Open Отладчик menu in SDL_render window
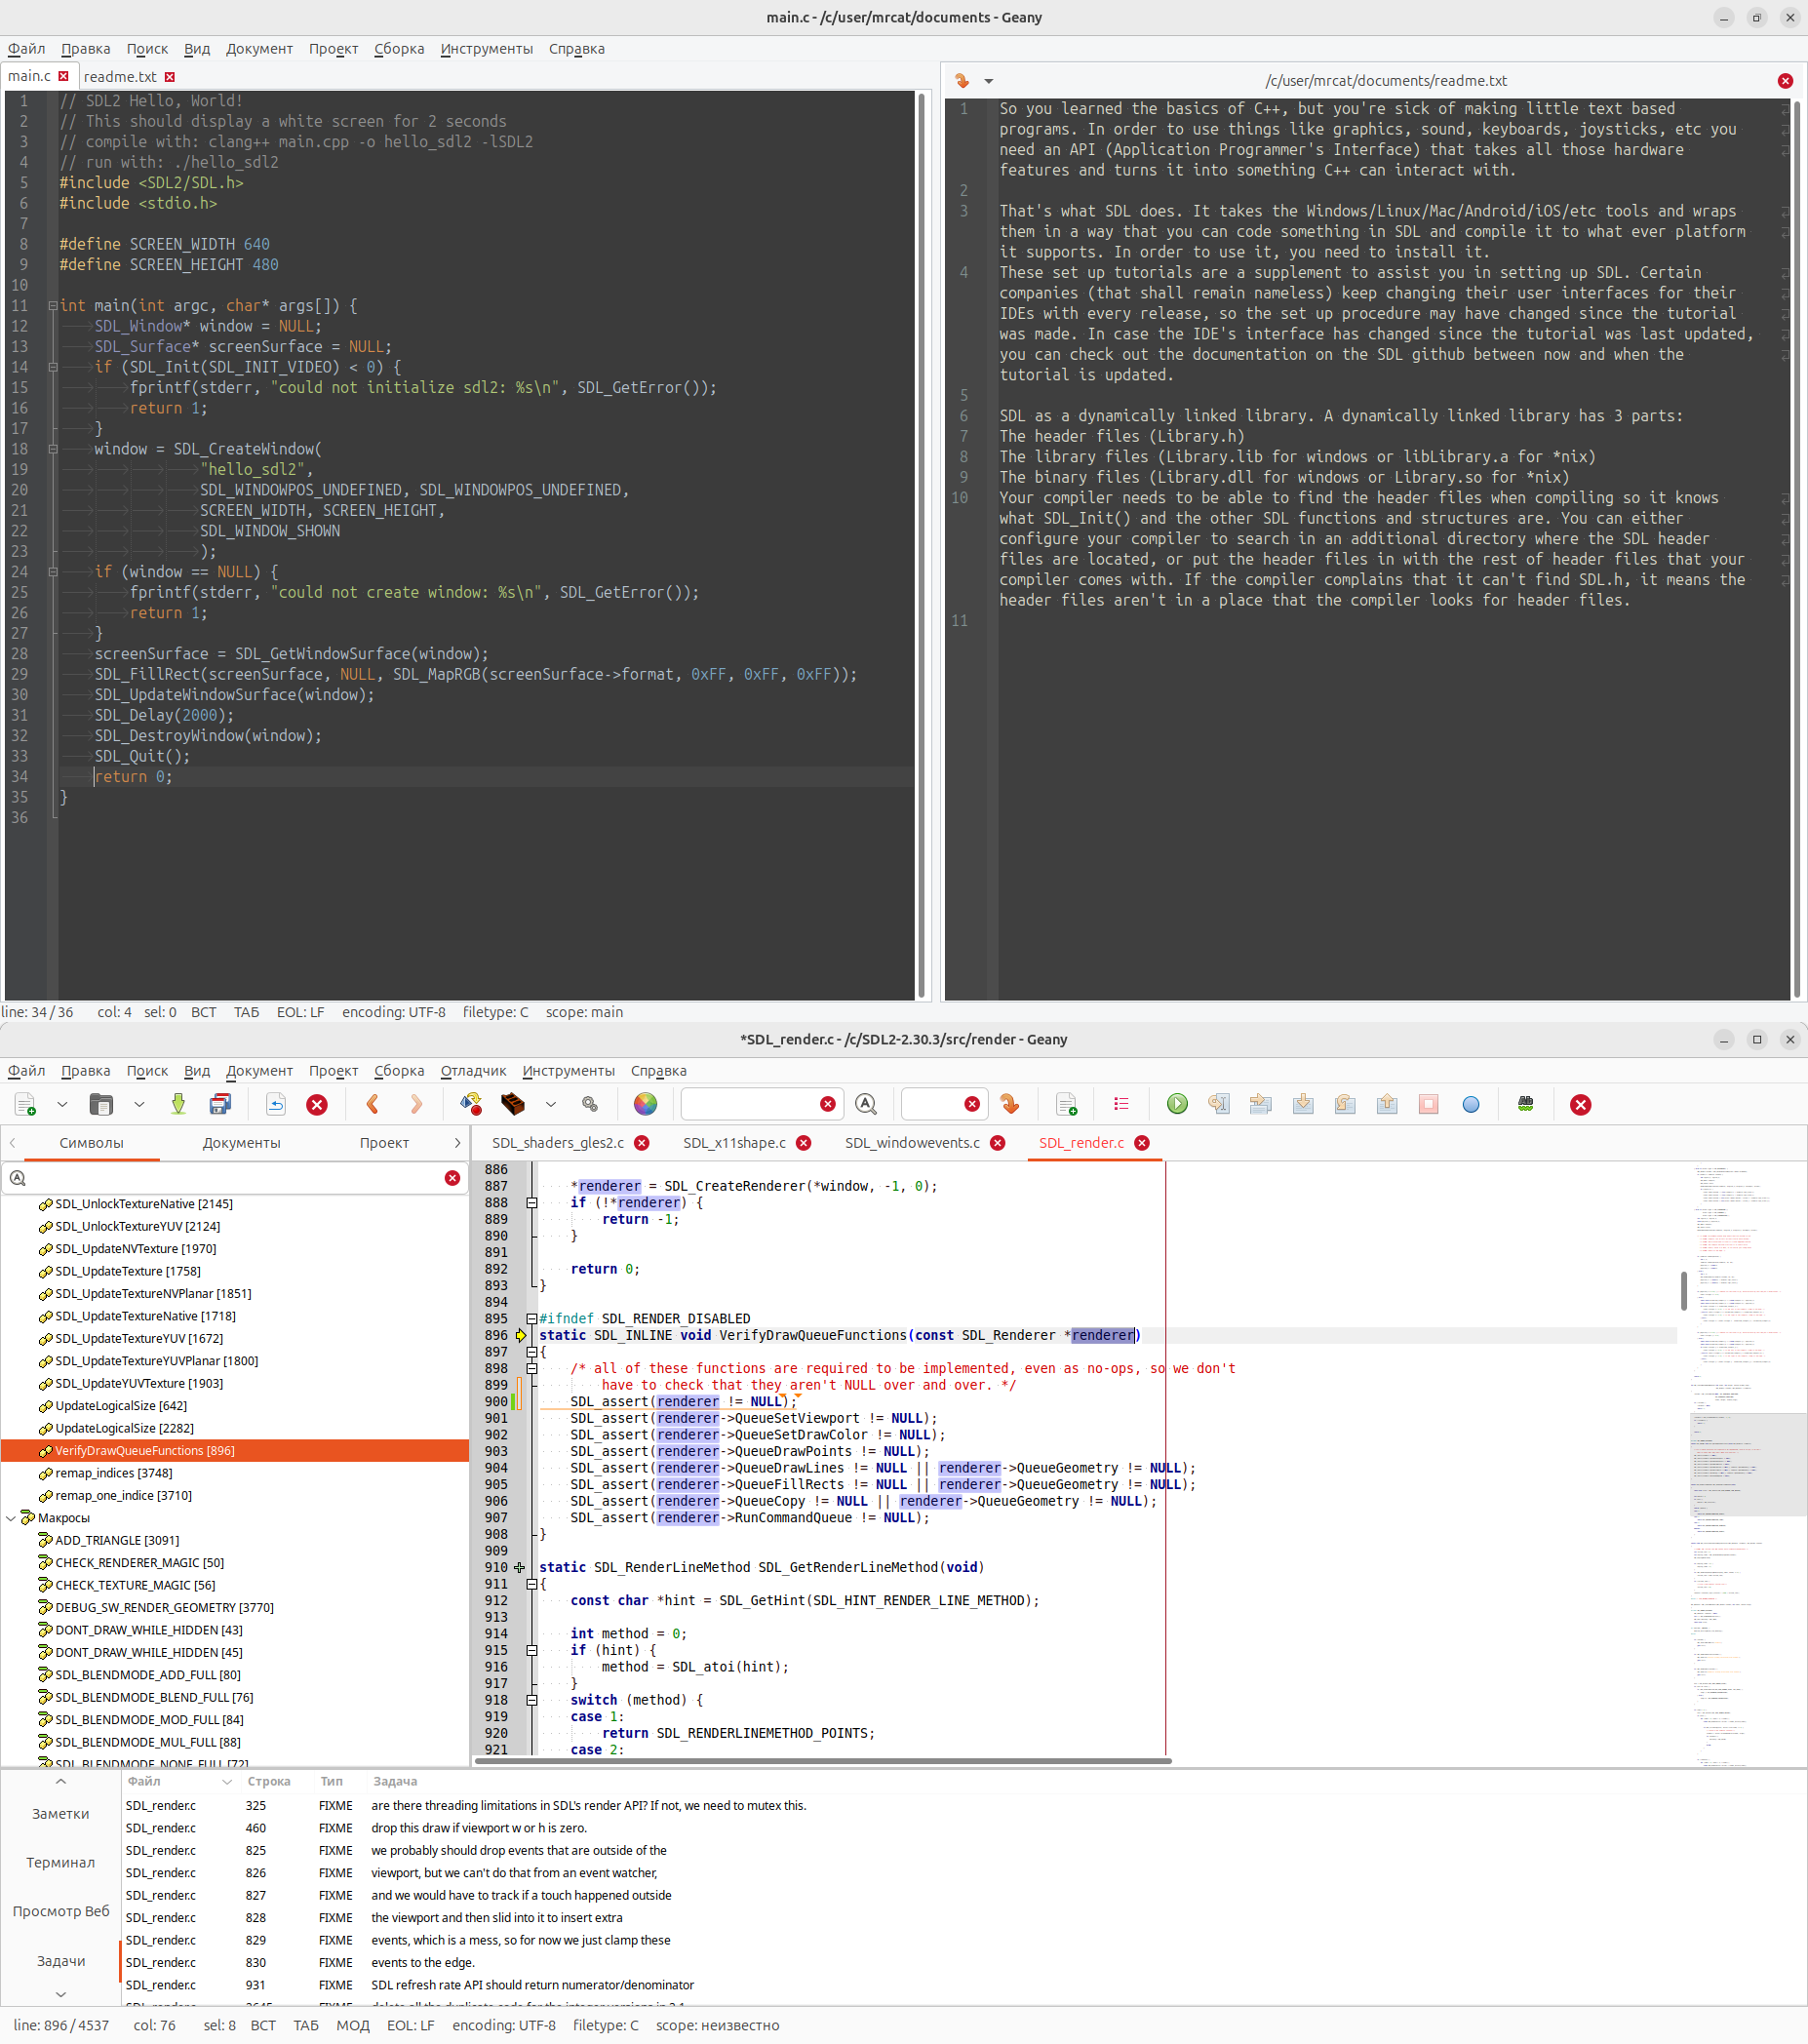Image resolution: width=1808 pixels, height=2044 pixels. point(473,1071)
